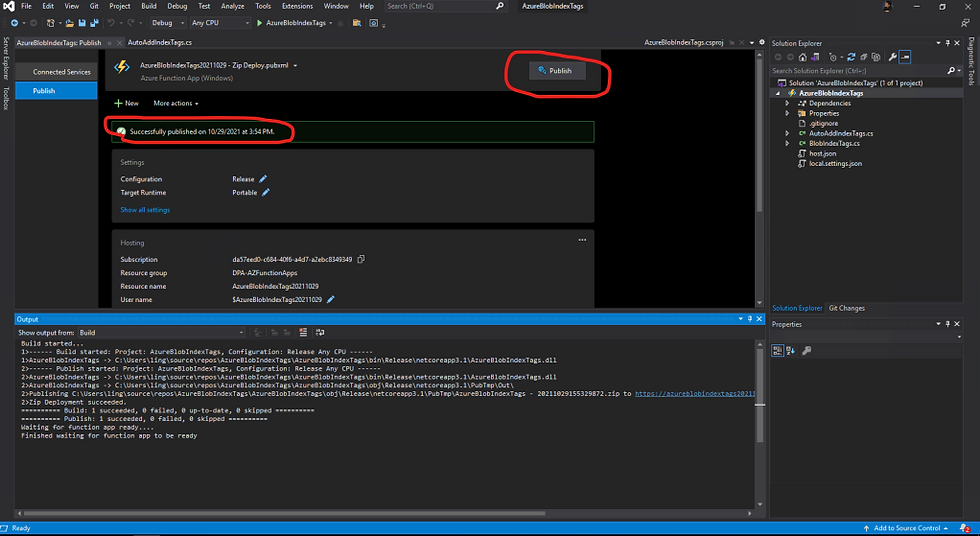Click Live Share icon at top right

(966, 23)
